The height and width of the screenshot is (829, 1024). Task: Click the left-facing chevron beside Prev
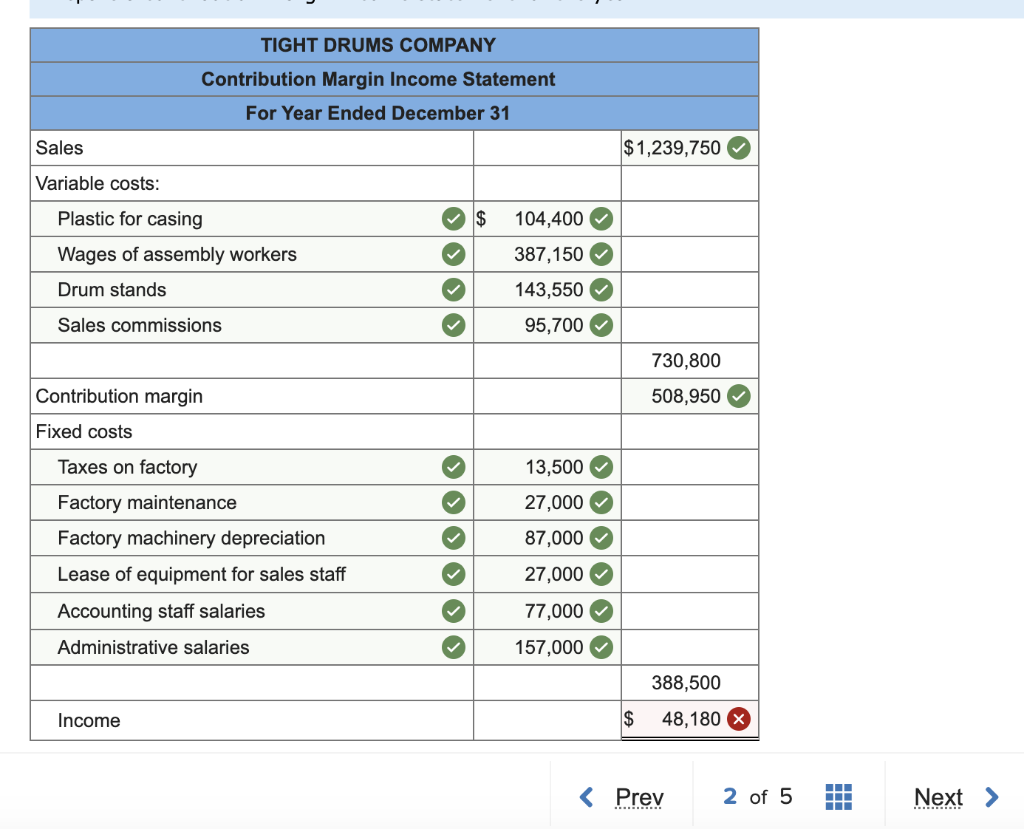pos(587,797)
